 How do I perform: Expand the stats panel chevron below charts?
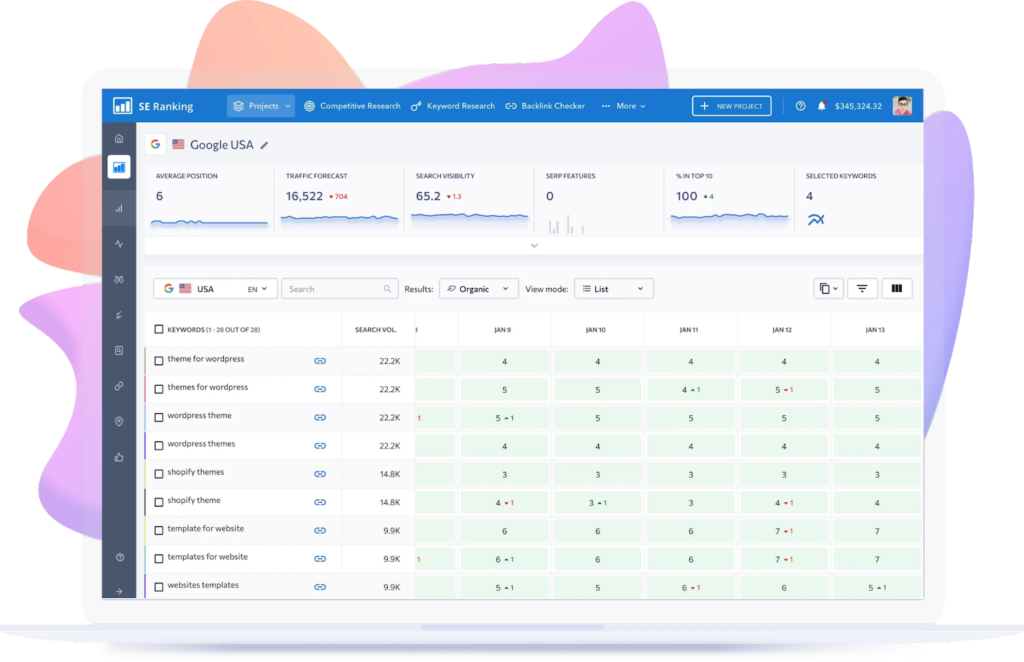(x=534, y=245)
